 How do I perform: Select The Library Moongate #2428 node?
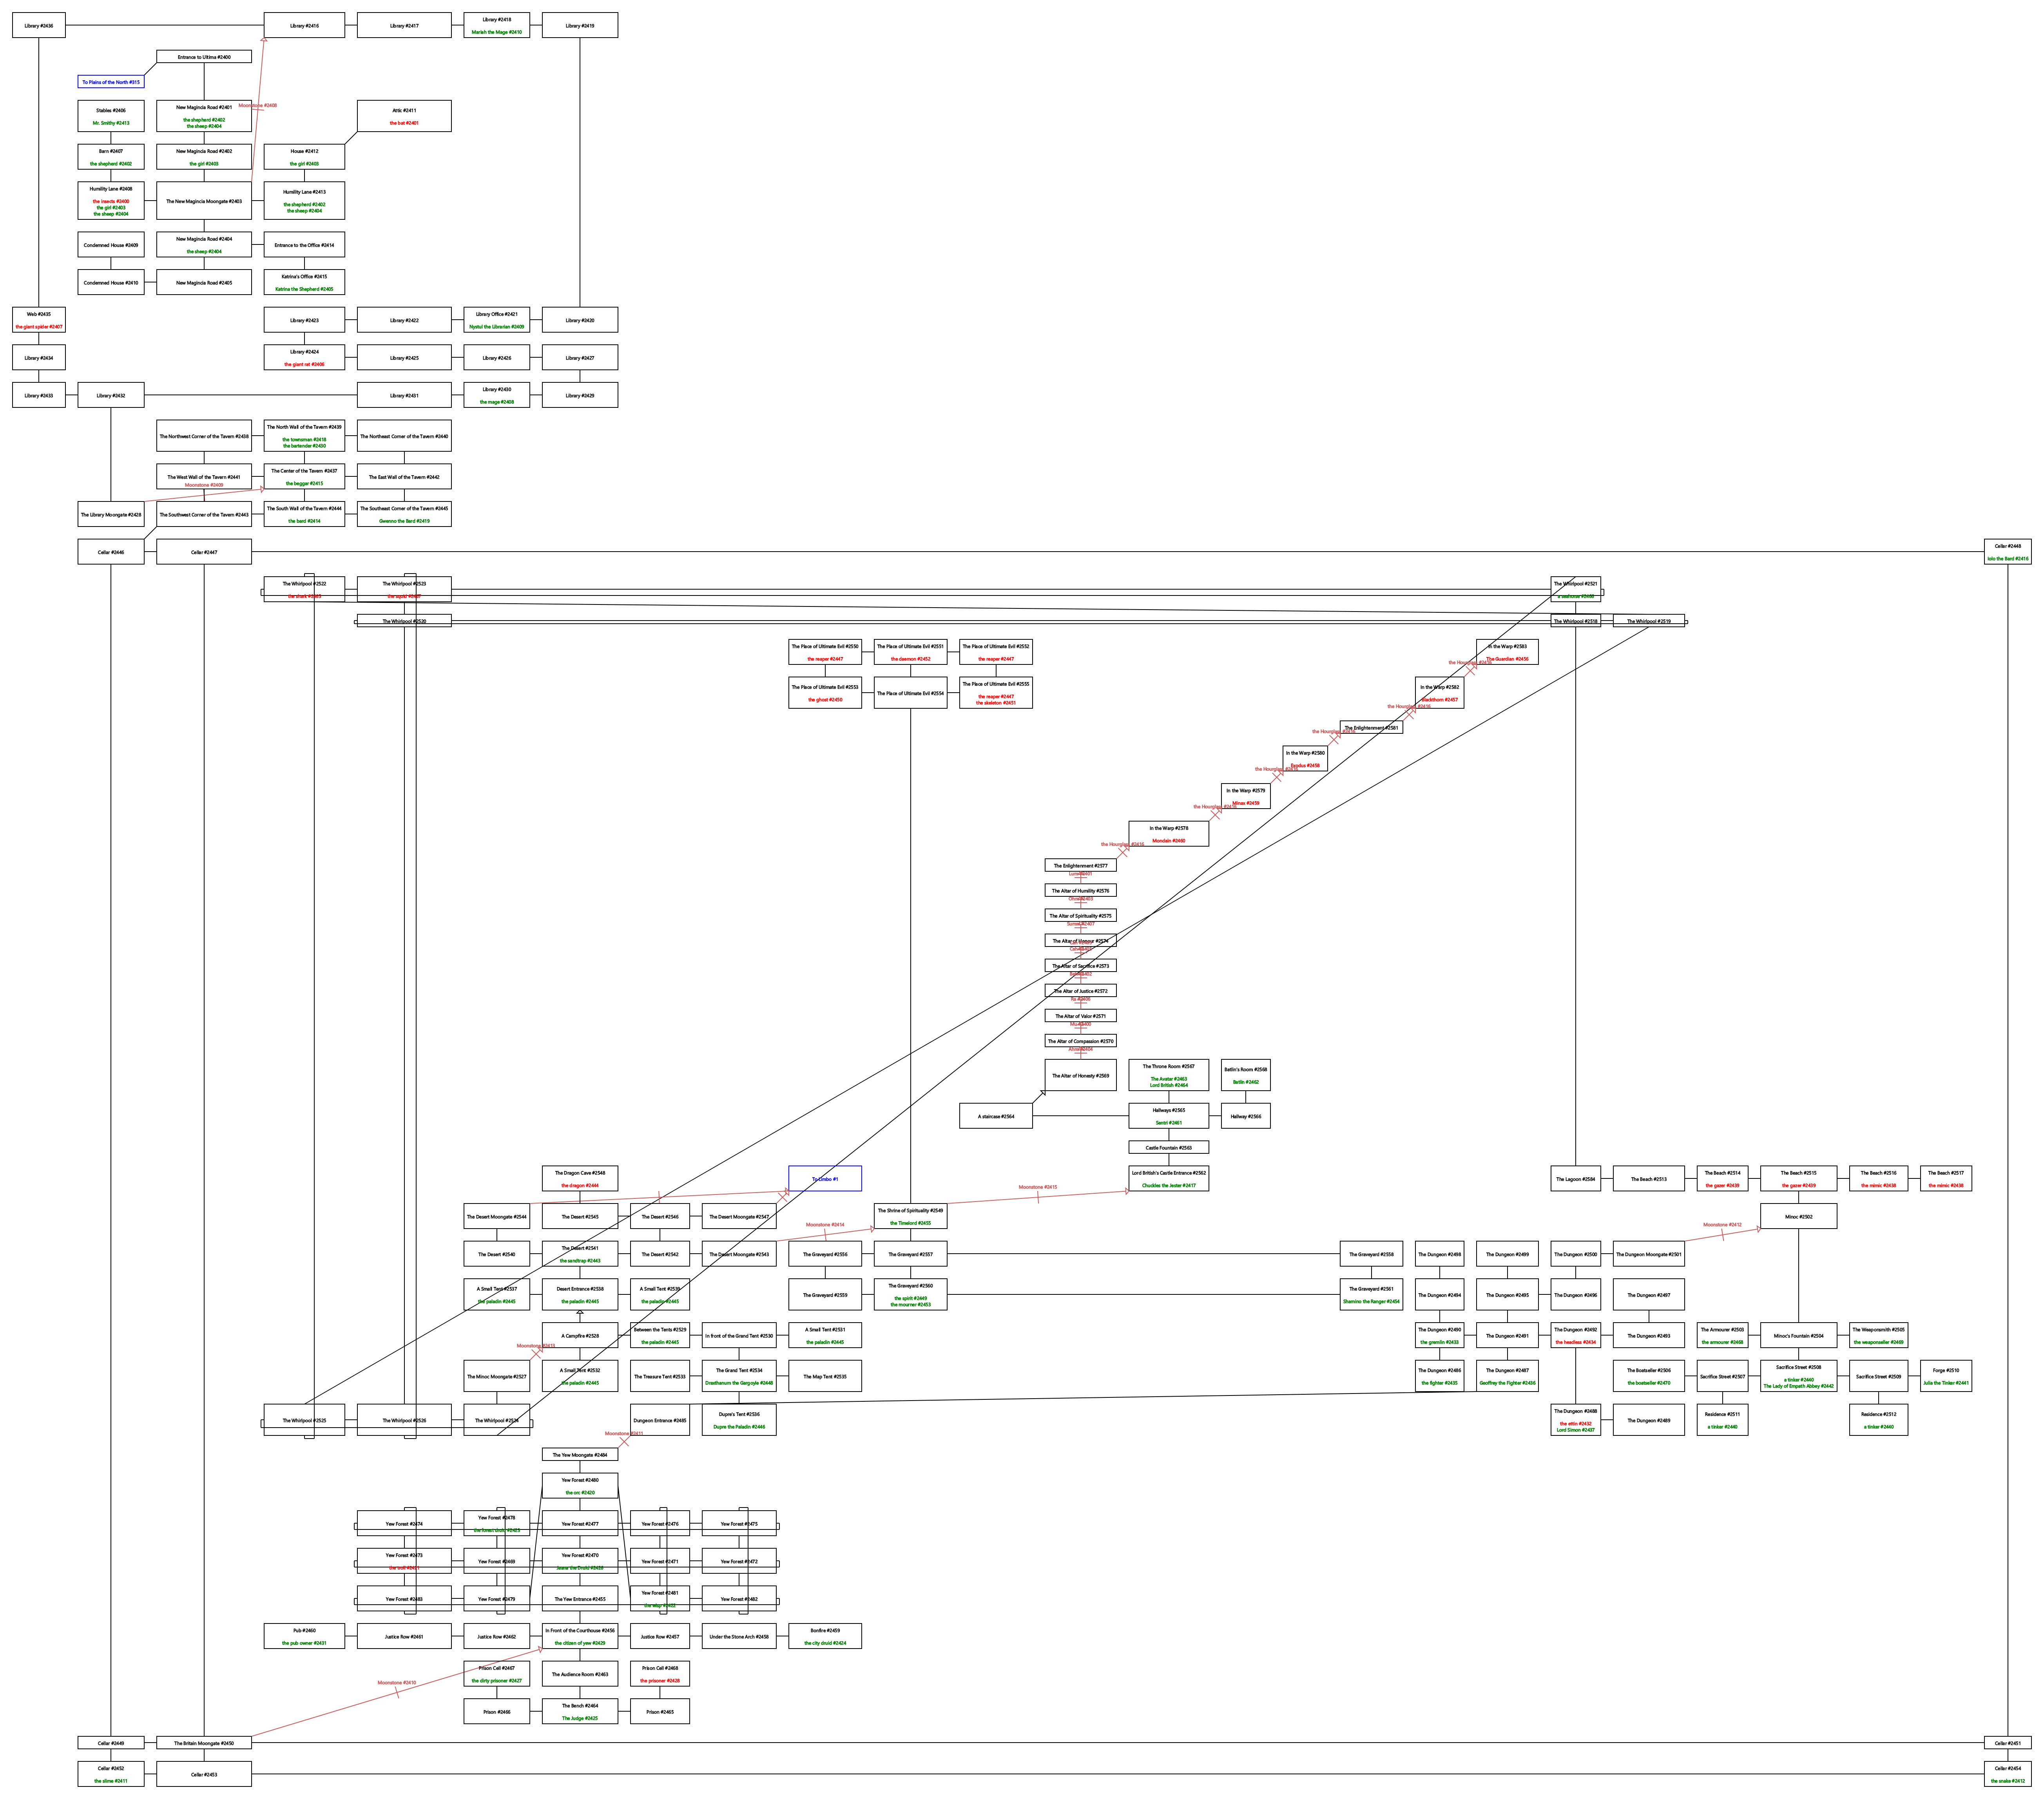[x=111, y=515]
